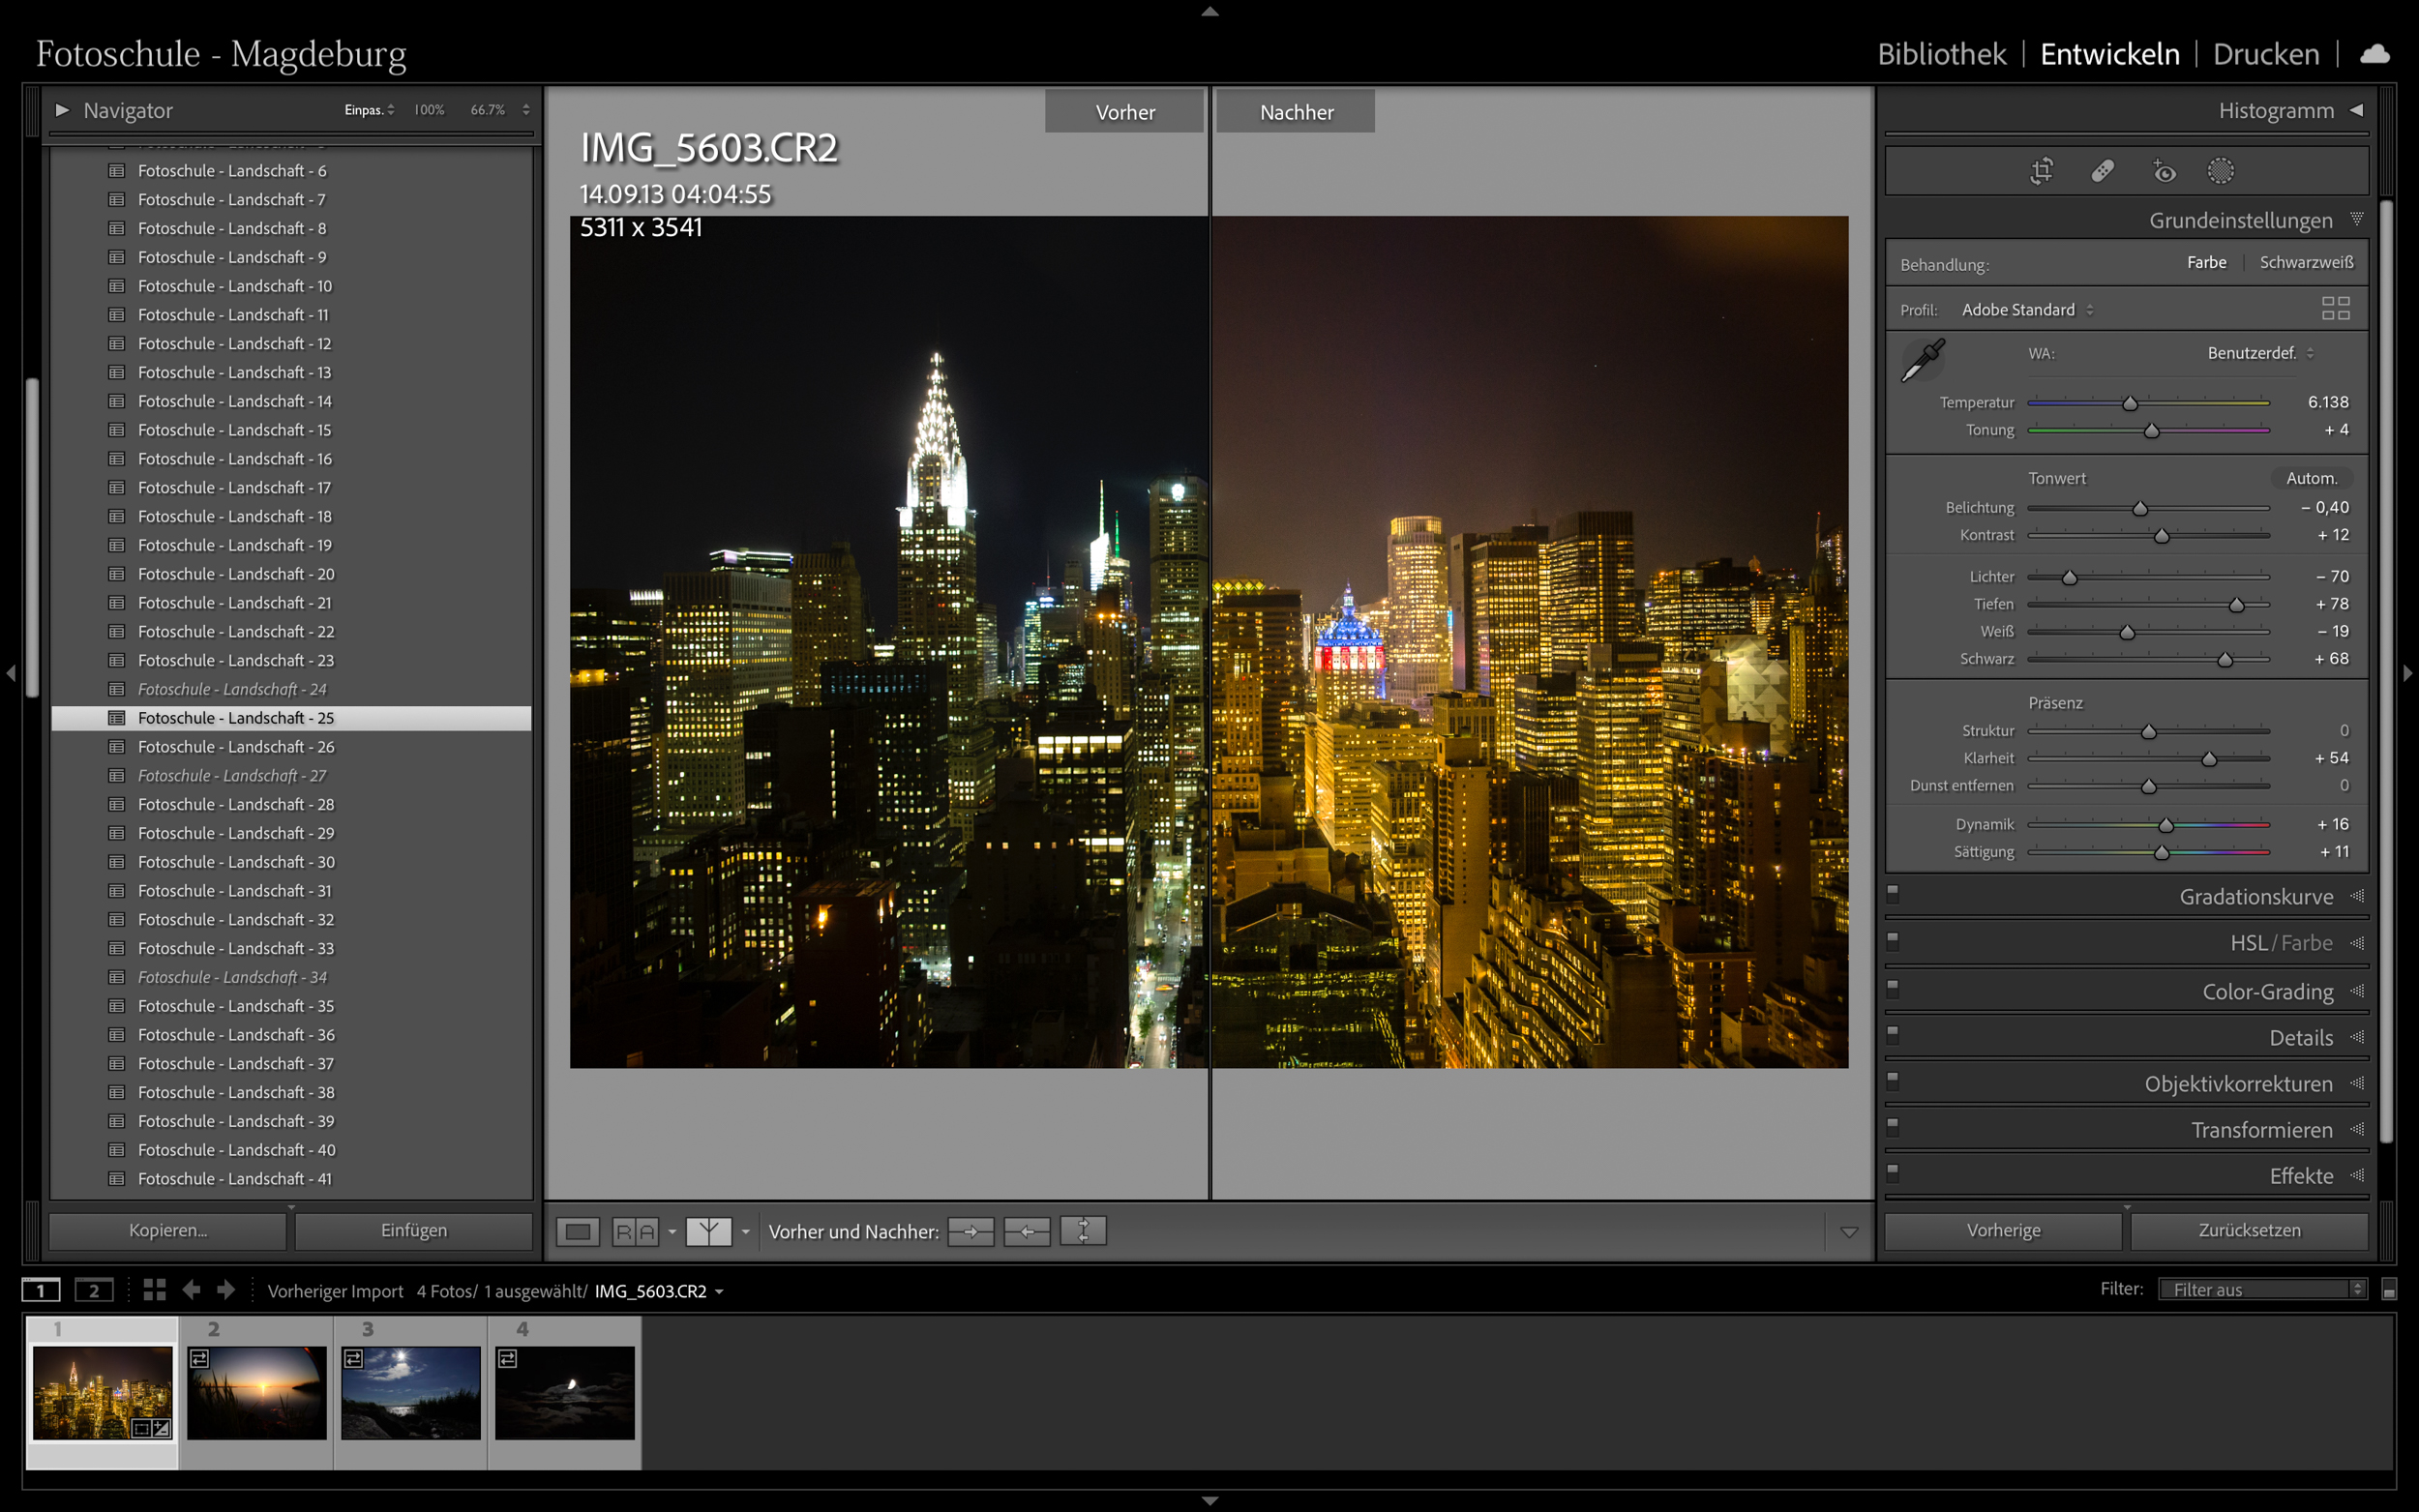Image resolution: width=2419 pixels, height=1512 pixels.
Task: Collapse the Grundeinstellungen panel
Action: [2356, 219]
